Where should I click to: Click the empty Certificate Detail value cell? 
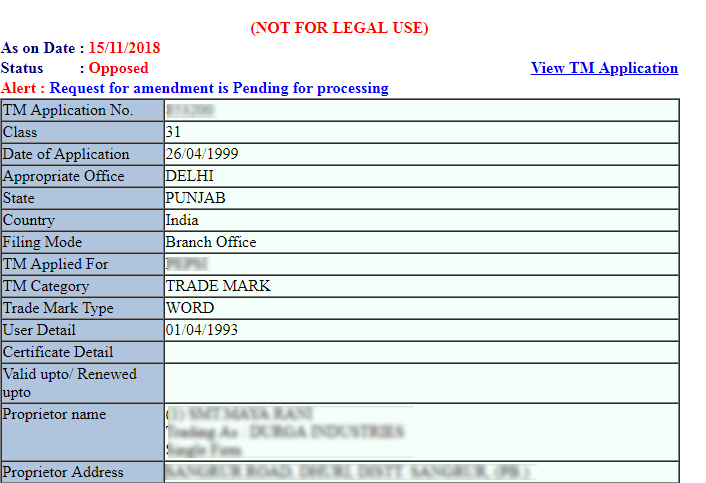420,352
